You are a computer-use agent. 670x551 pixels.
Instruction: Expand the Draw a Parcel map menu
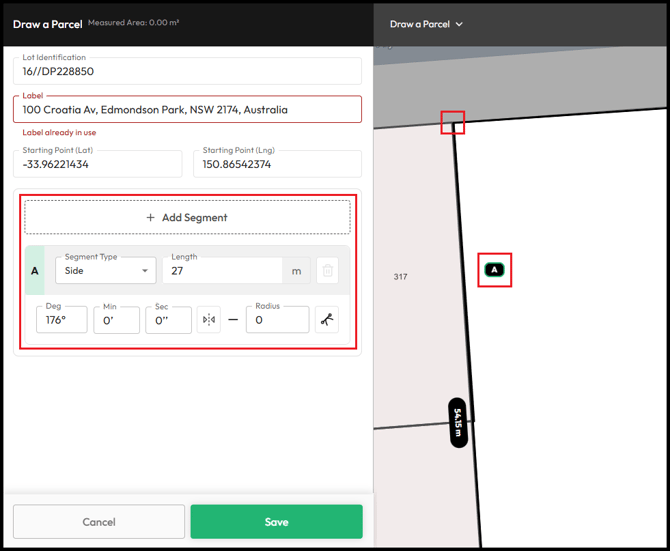[426, 24]
